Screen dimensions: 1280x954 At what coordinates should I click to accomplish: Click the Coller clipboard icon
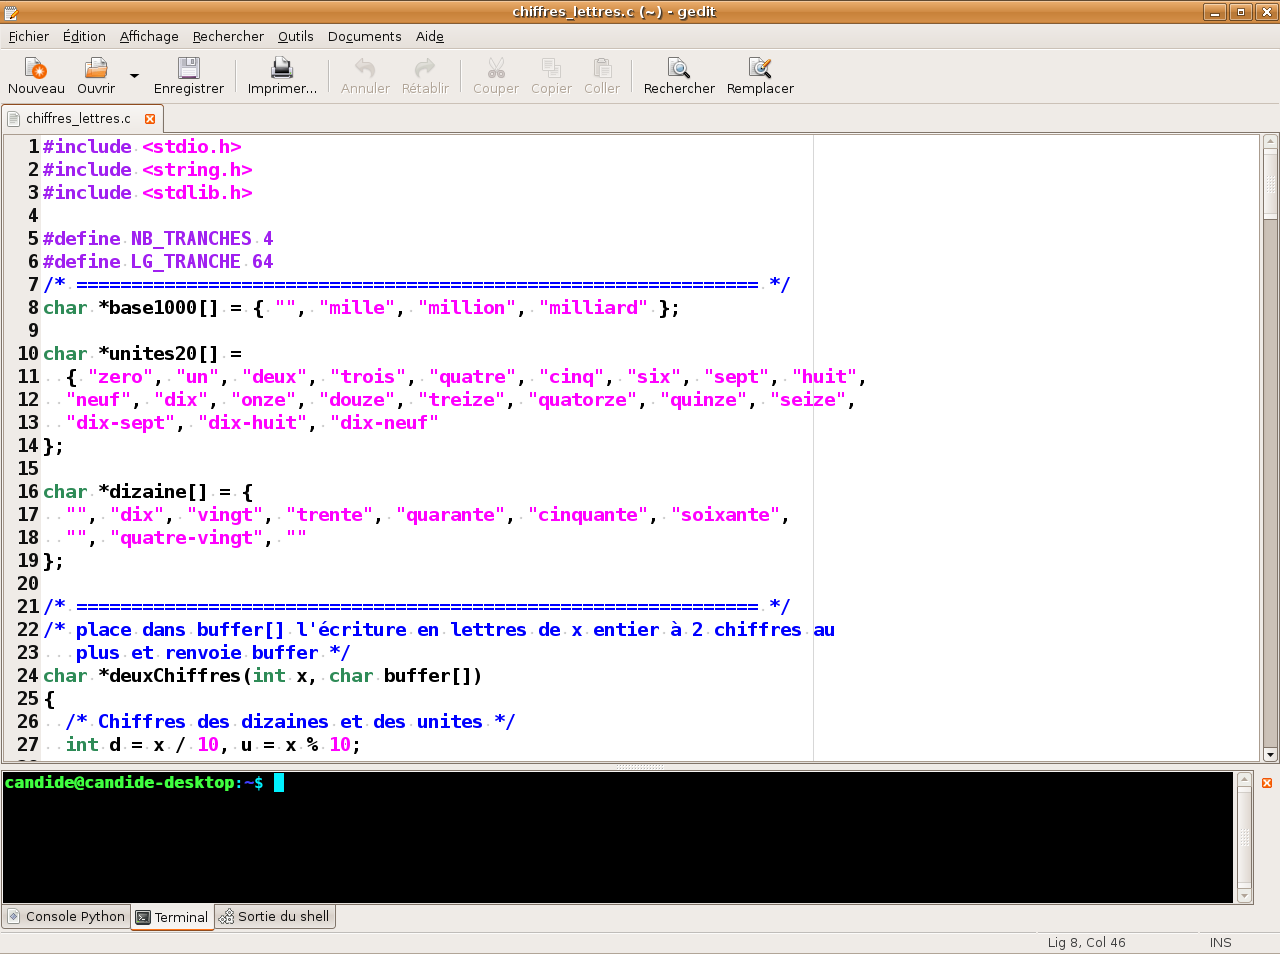[602, 68]
